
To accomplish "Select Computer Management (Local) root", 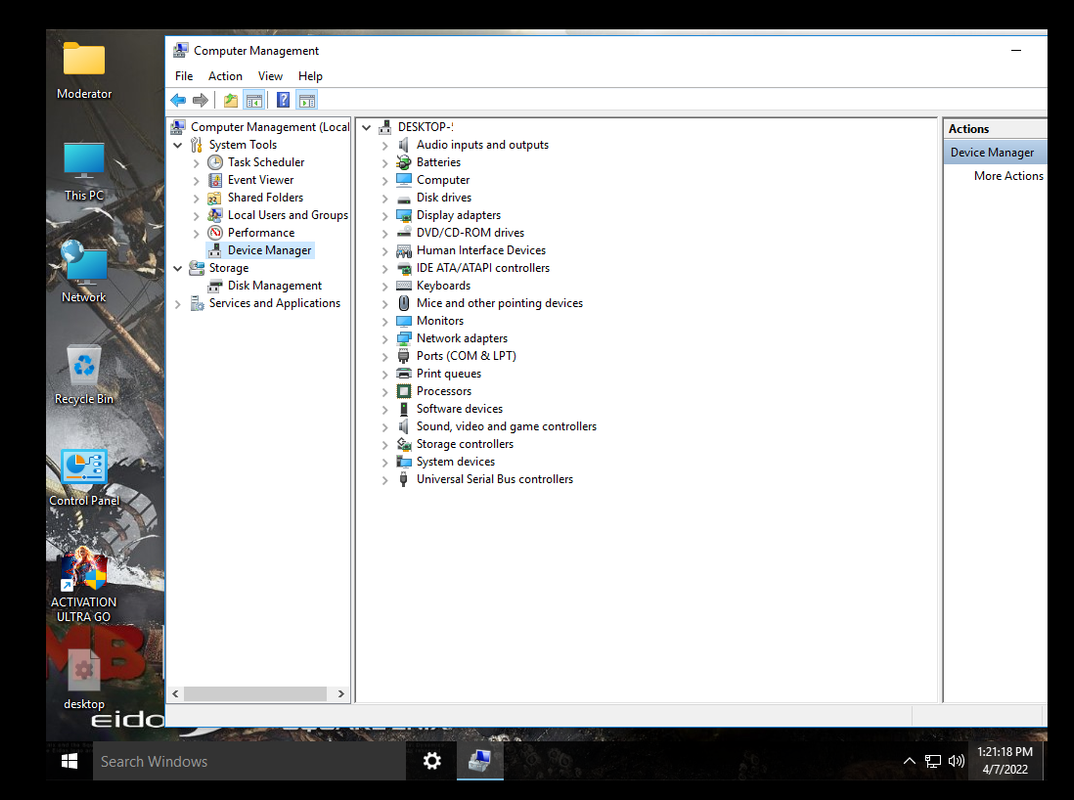I will 270,127.
